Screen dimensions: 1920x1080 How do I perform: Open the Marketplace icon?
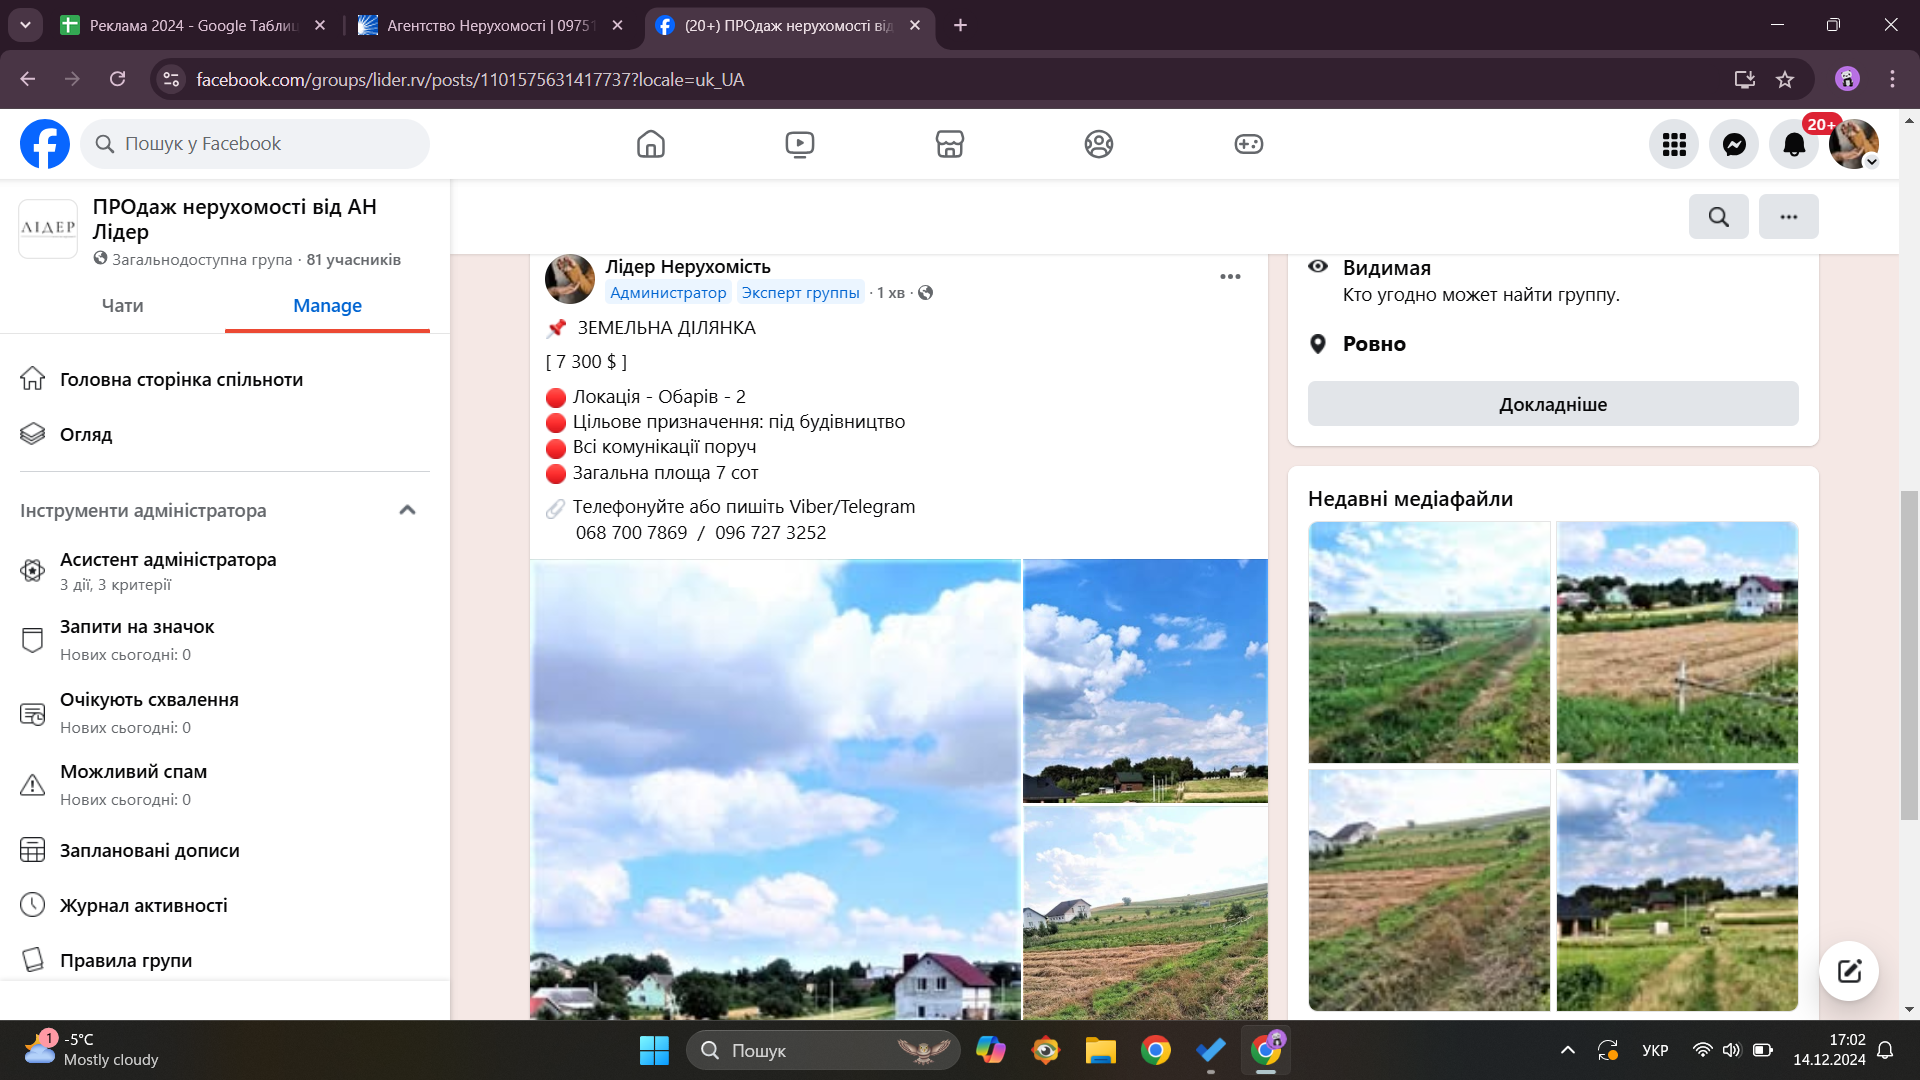pos(949,144)
